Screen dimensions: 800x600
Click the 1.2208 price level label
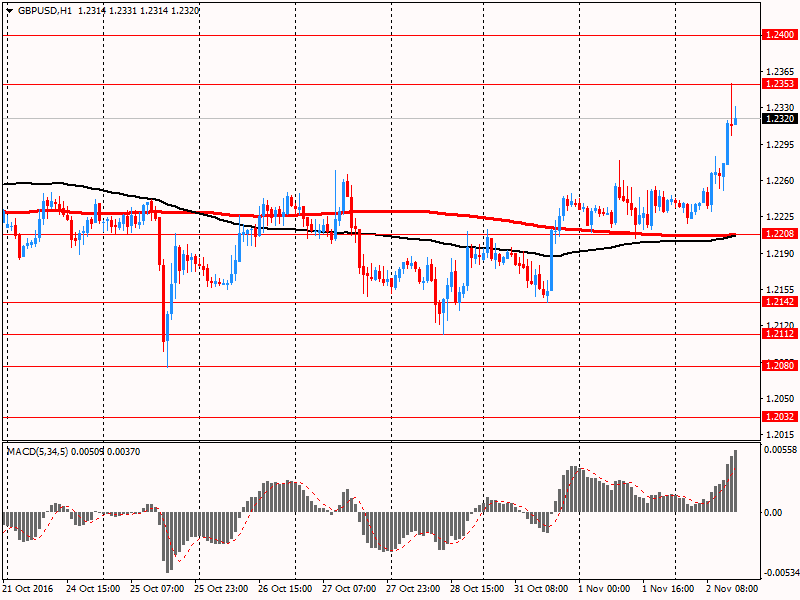pyautogui.click(x=780, y=234)
